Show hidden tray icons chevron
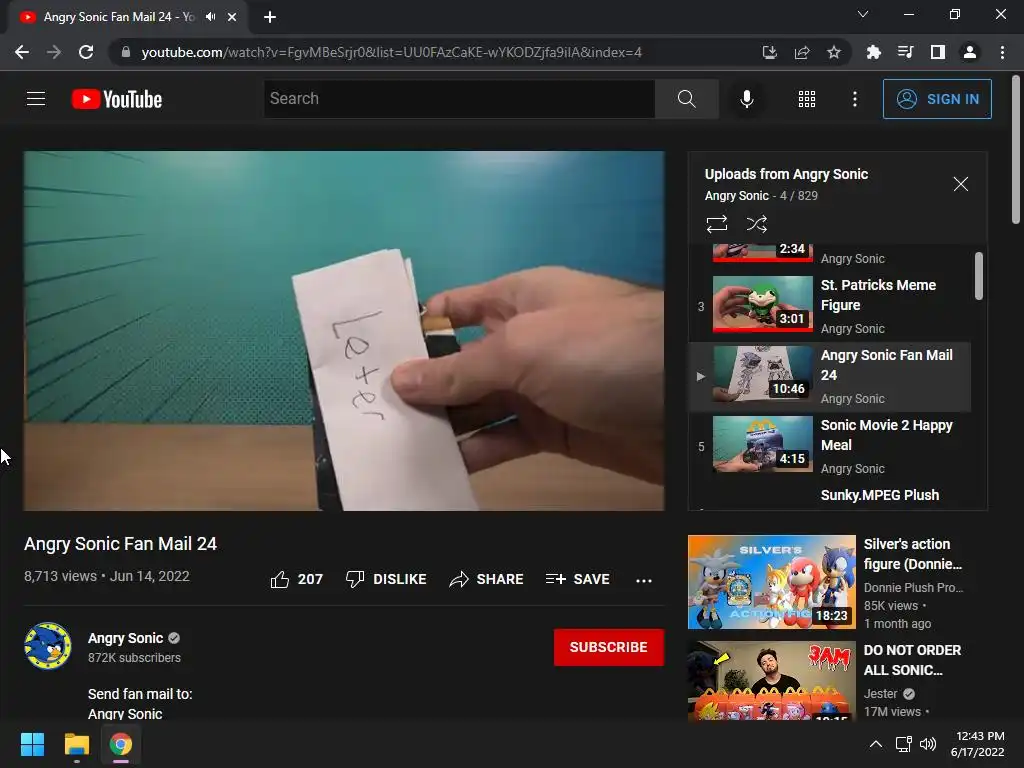Screen dimensions: 1024x768 [x=876, y=744]
